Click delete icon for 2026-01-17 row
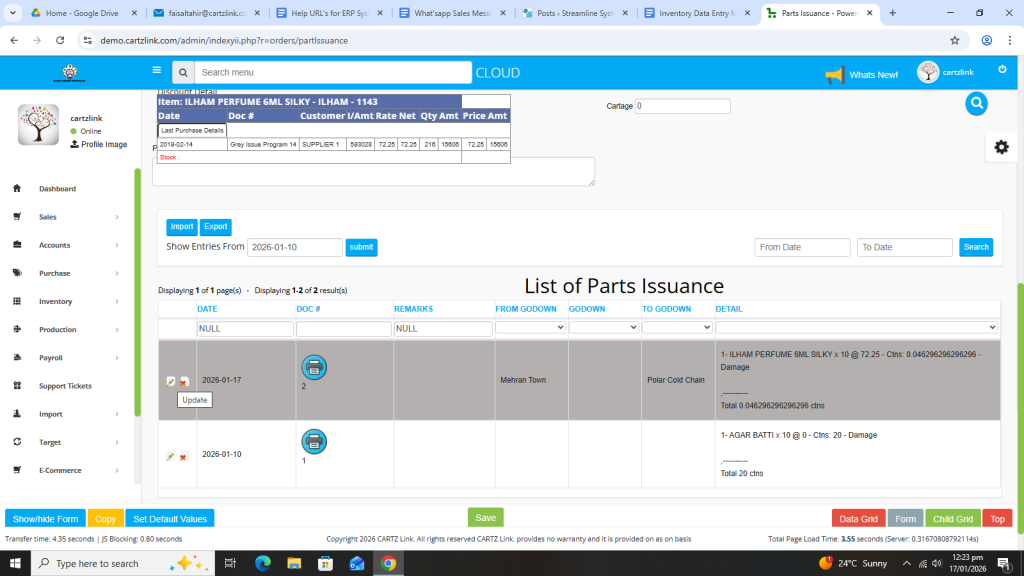1024x576 pixels. click(184, 382)
